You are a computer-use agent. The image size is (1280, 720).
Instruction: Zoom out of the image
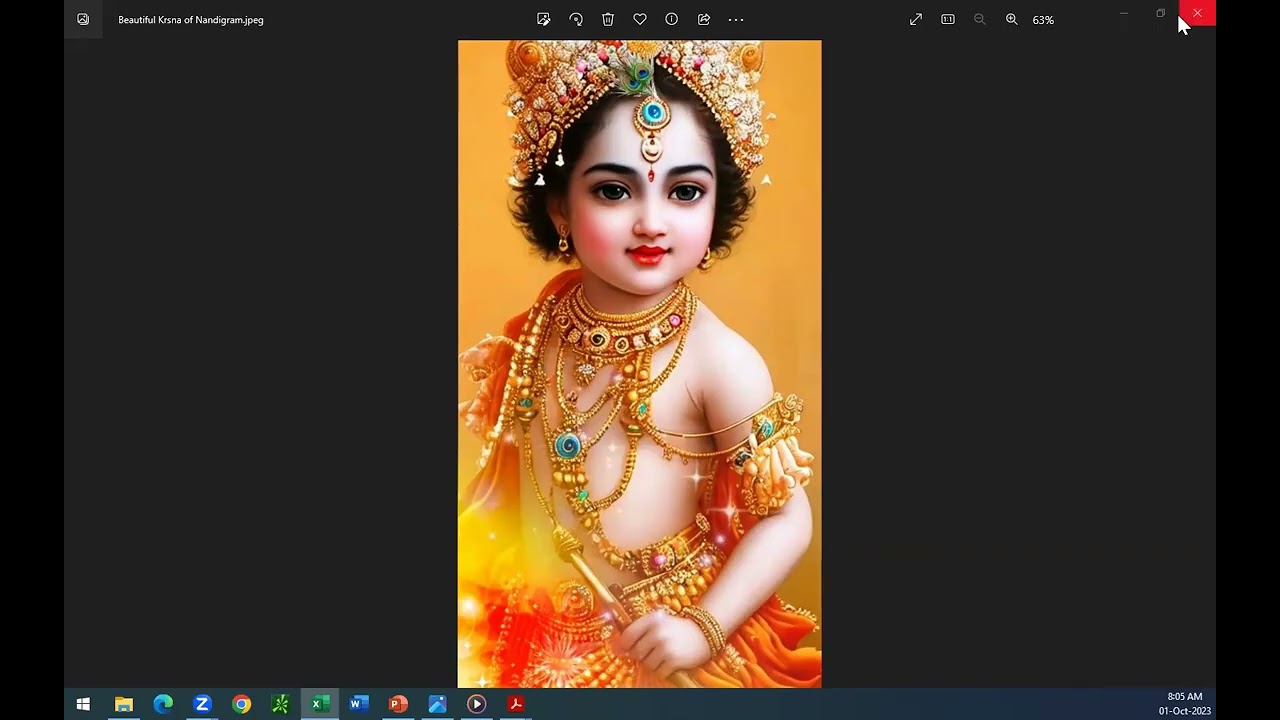980,19
